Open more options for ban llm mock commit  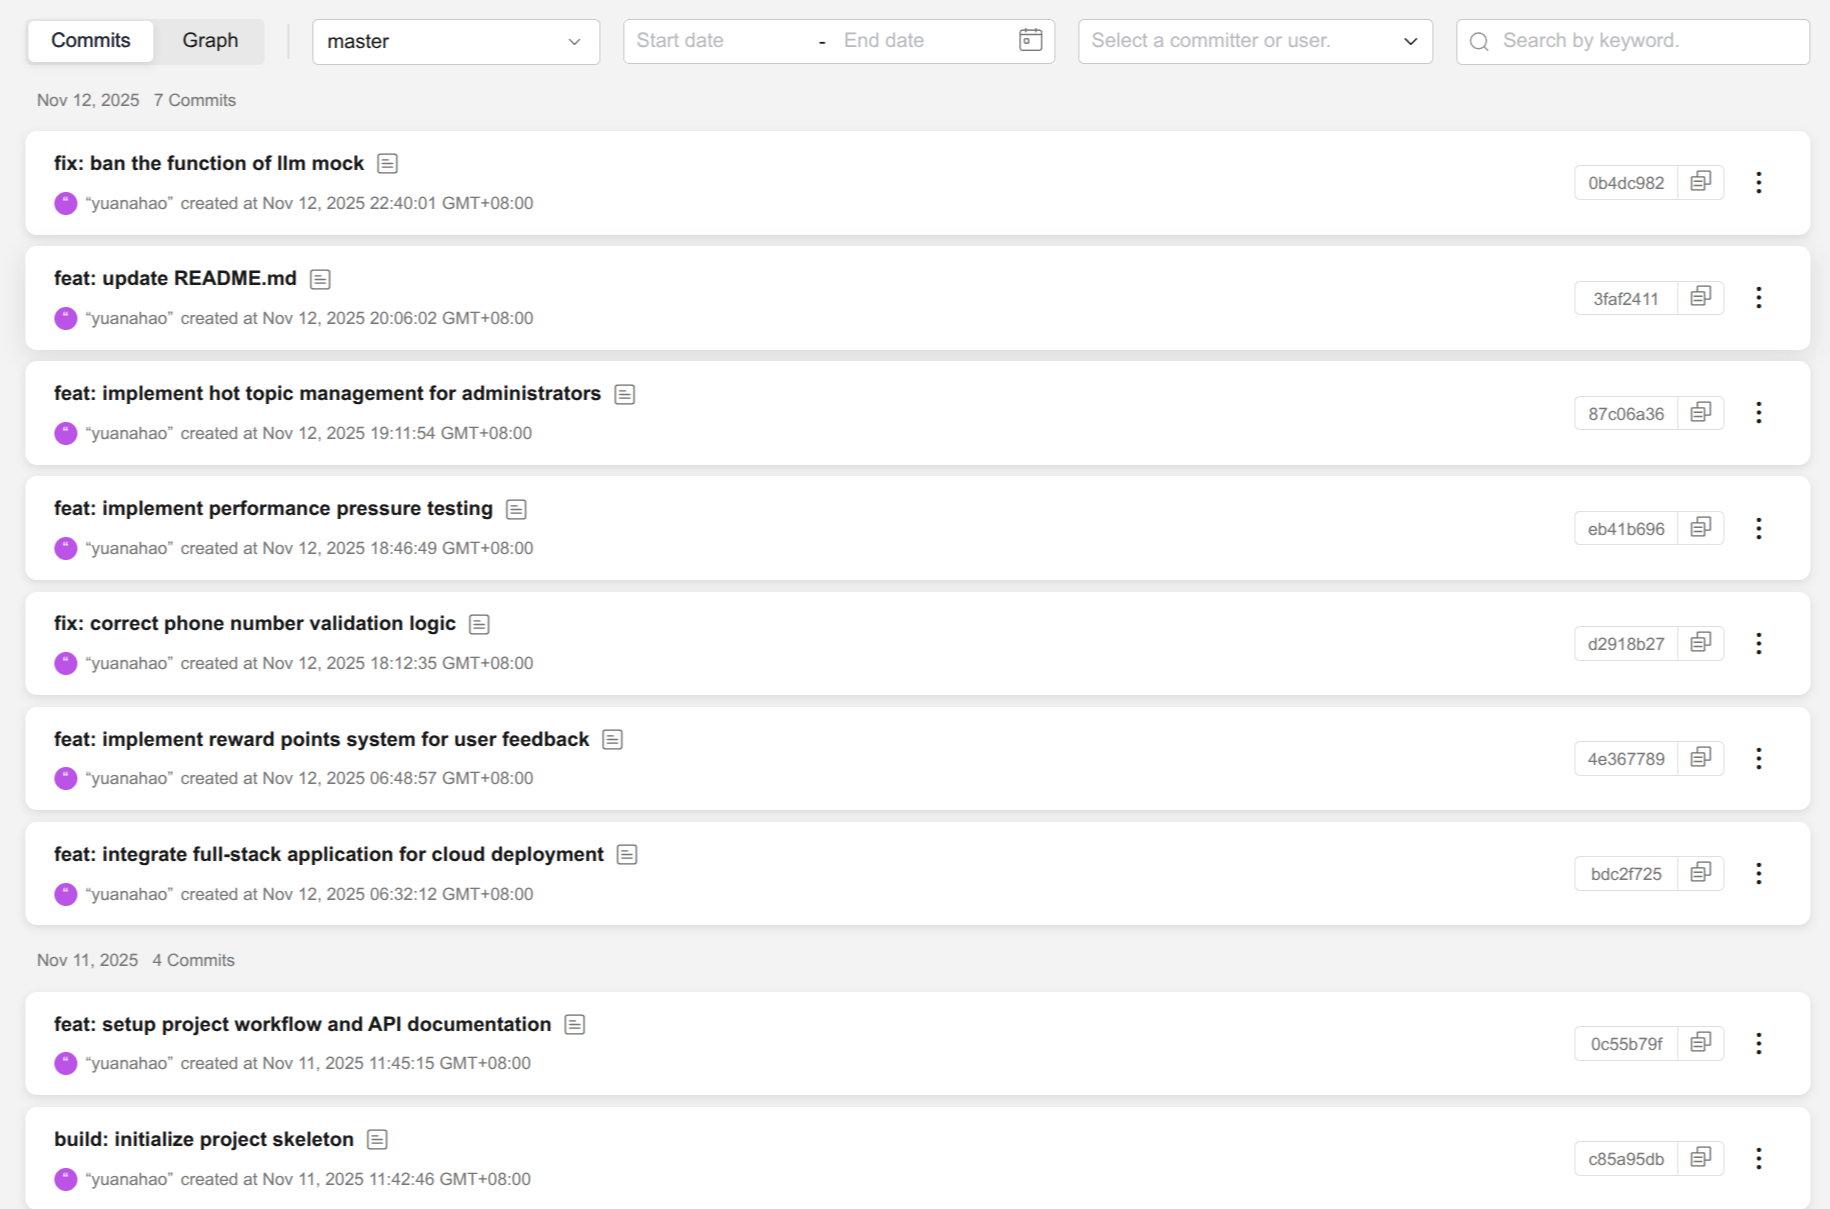click(1758, 182)
